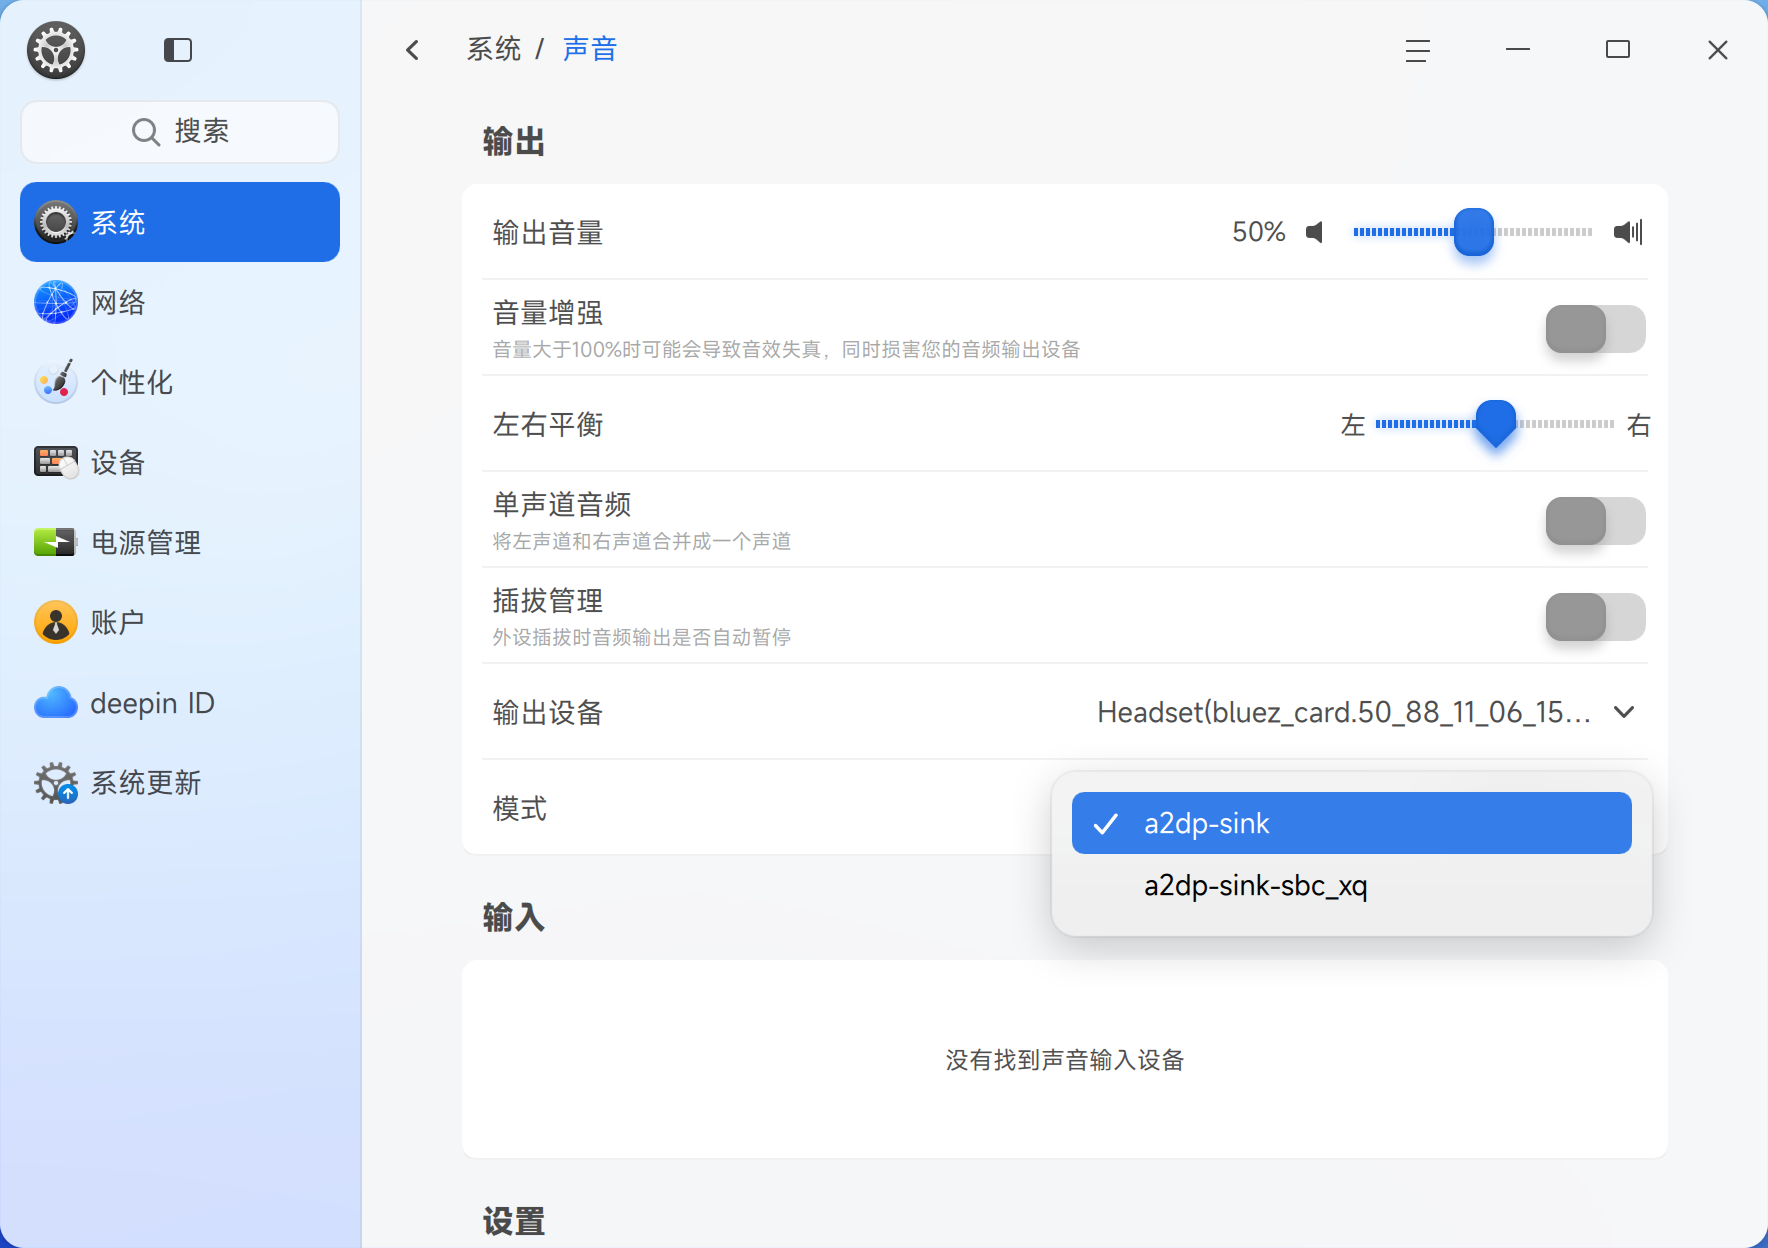The image size is (1768, 1248).
Task: Click the 左 balance label
Action: (1353, 425)
